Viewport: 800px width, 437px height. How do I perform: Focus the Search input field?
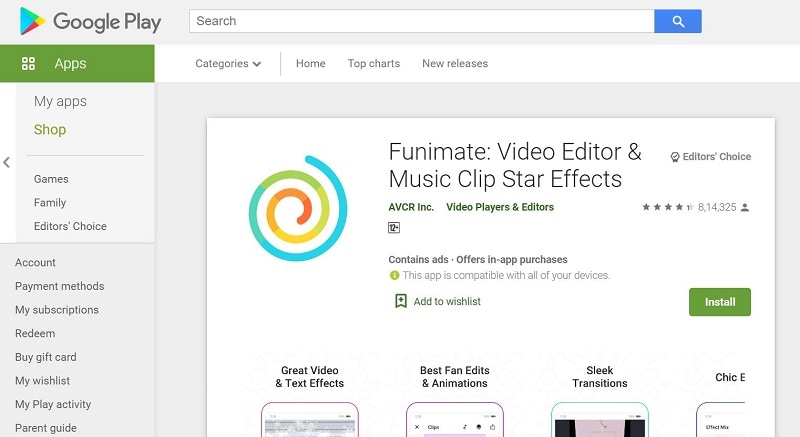(x=421, y=21)
